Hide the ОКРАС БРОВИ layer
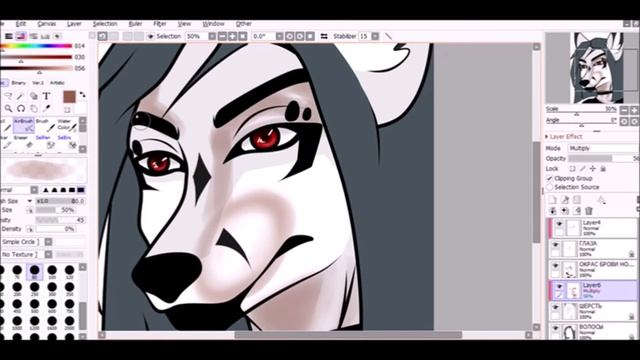The image size is (640, 360). [556, 266]
